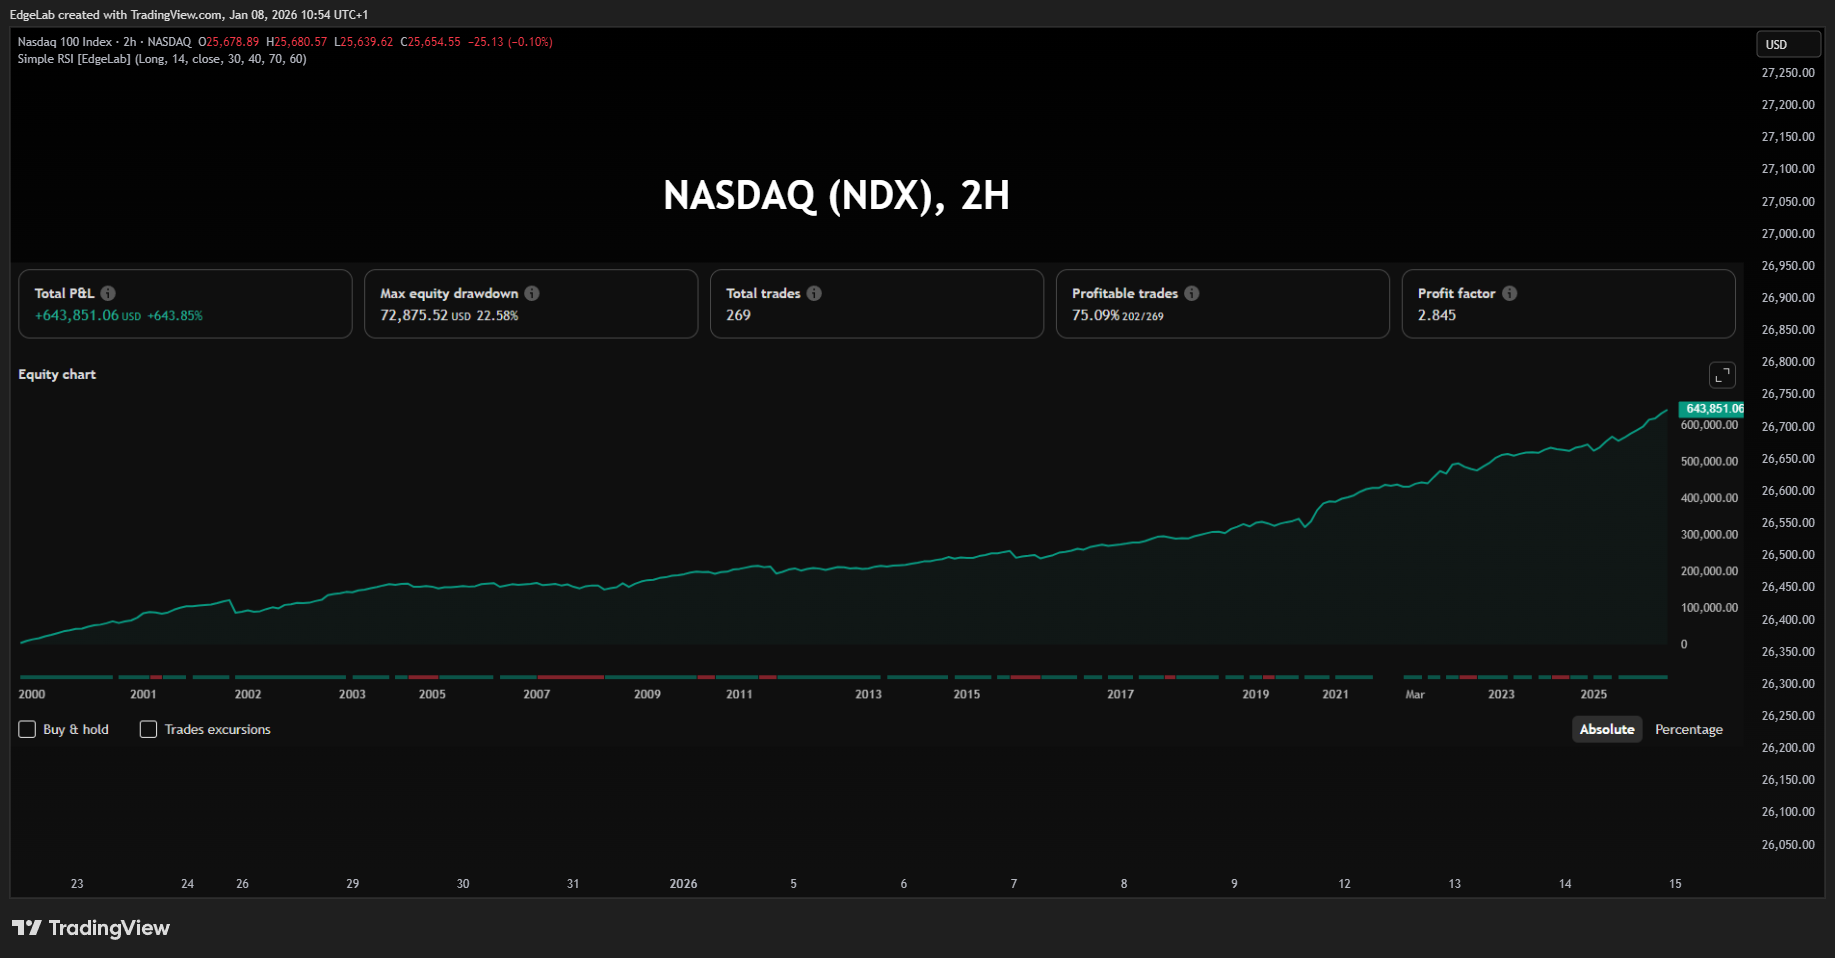1835x958 pixels.
Task: Enable the Buy & hold checkbox
Action: [27, 729]
